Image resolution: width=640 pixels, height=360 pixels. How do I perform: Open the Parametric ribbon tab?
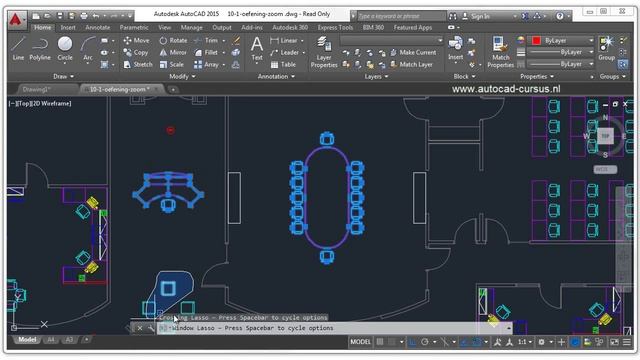134,27
